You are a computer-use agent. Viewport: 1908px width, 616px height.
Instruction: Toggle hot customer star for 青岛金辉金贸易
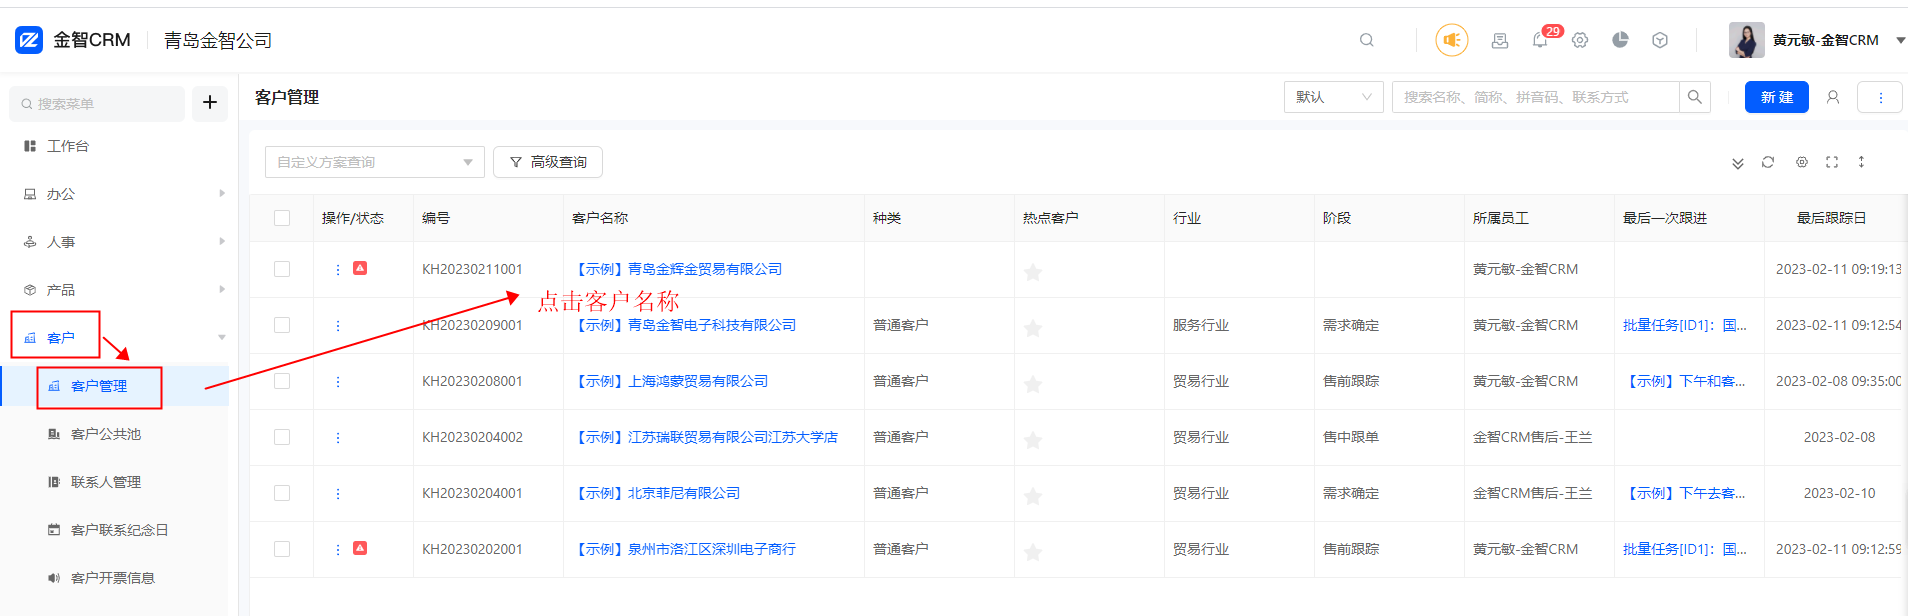[1033, 272]
